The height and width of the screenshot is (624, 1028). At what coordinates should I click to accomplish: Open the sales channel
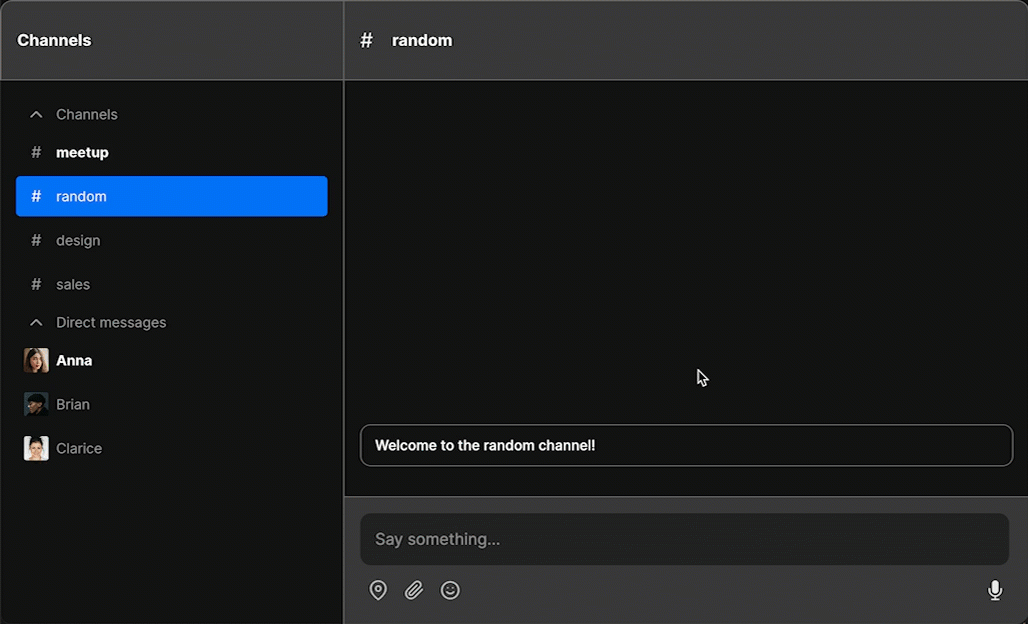pyautogui.click(x=74, y=284)
